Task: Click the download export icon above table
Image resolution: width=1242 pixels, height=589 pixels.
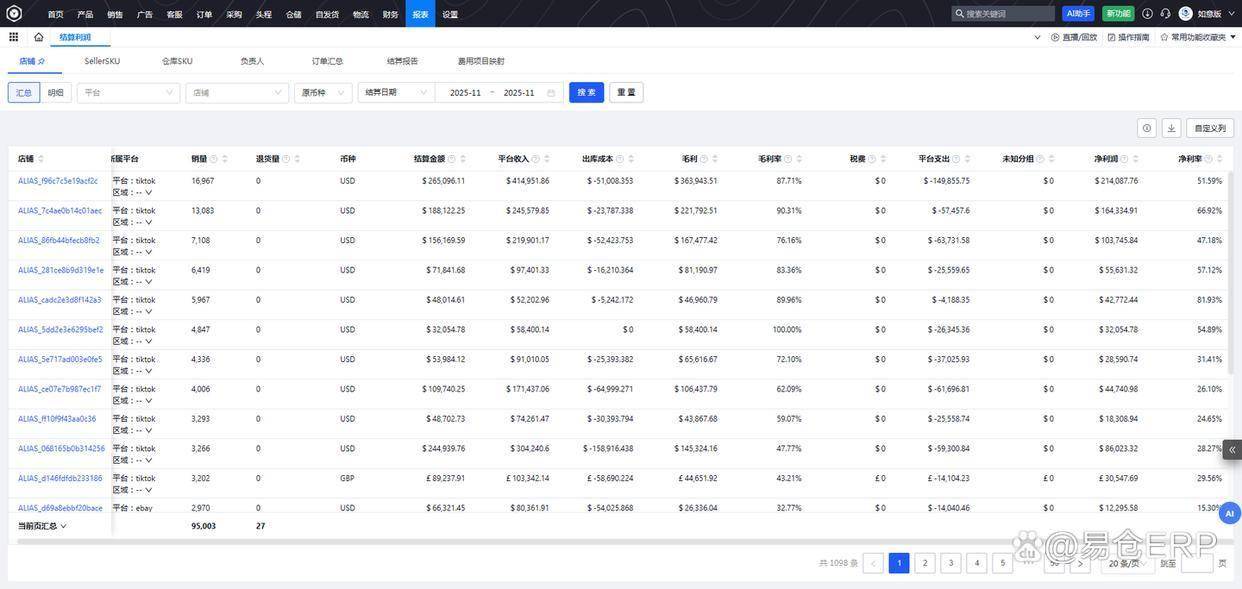Action: tap(1171, 128)
